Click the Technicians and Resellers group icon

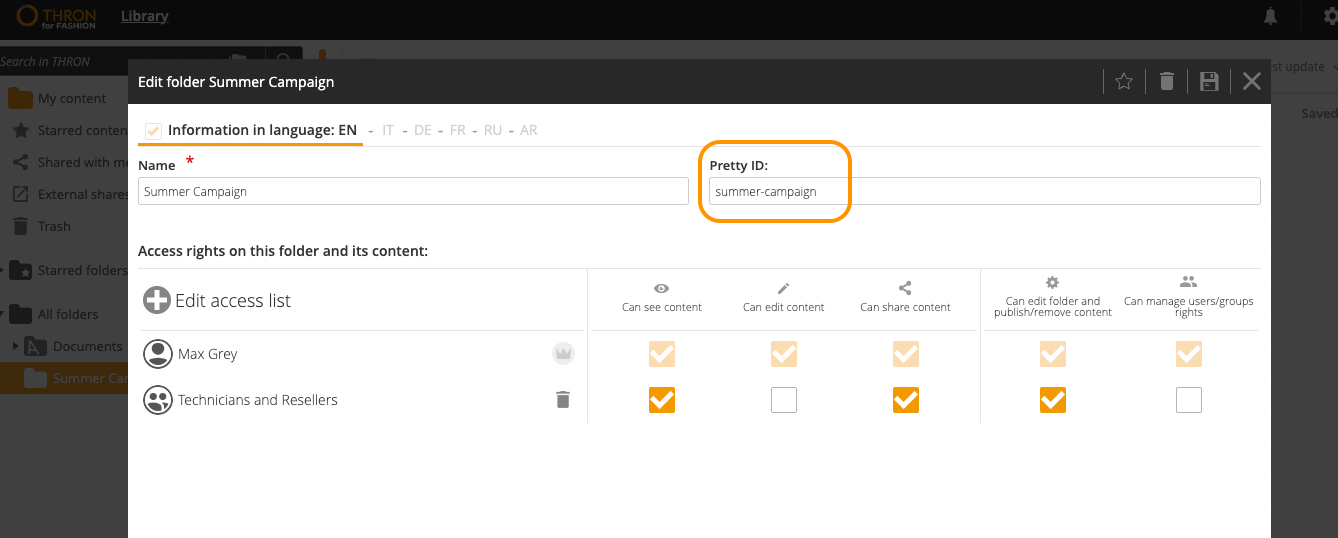tap(157, 400)
